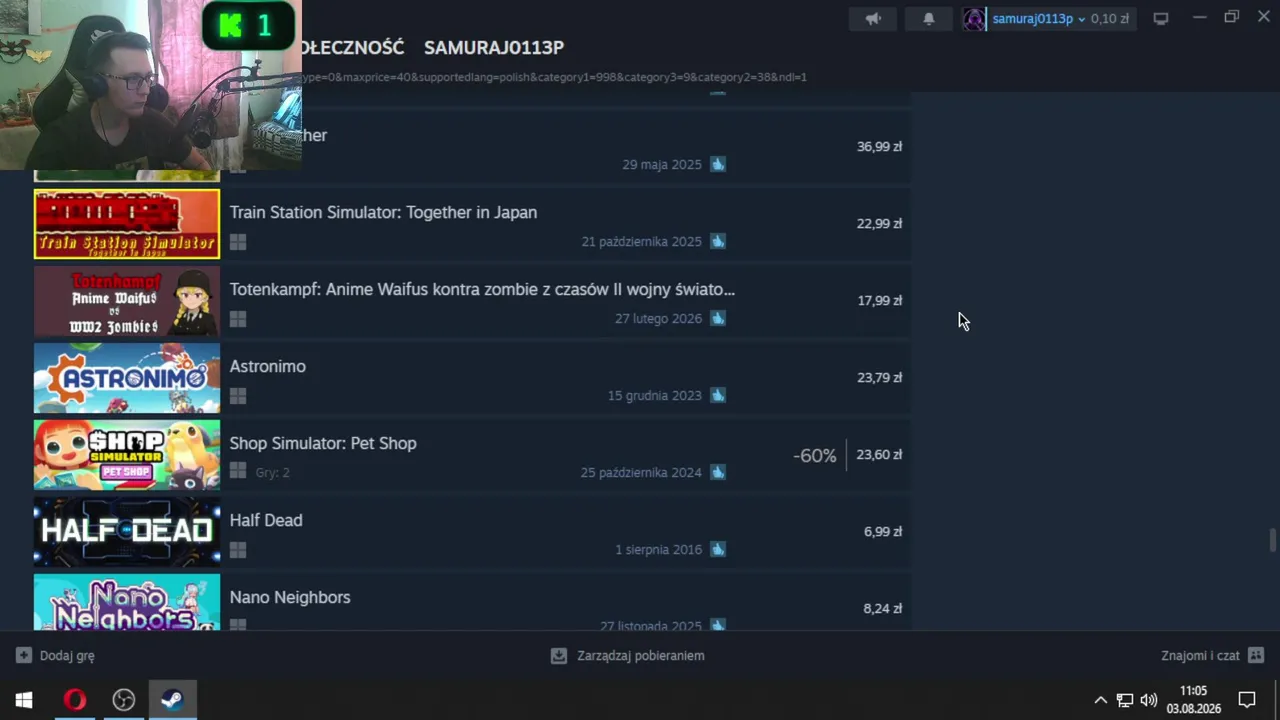Switch to OBS Studio on the taskbar
This screenshot has width=1280, height=720.
pos(123,700)
